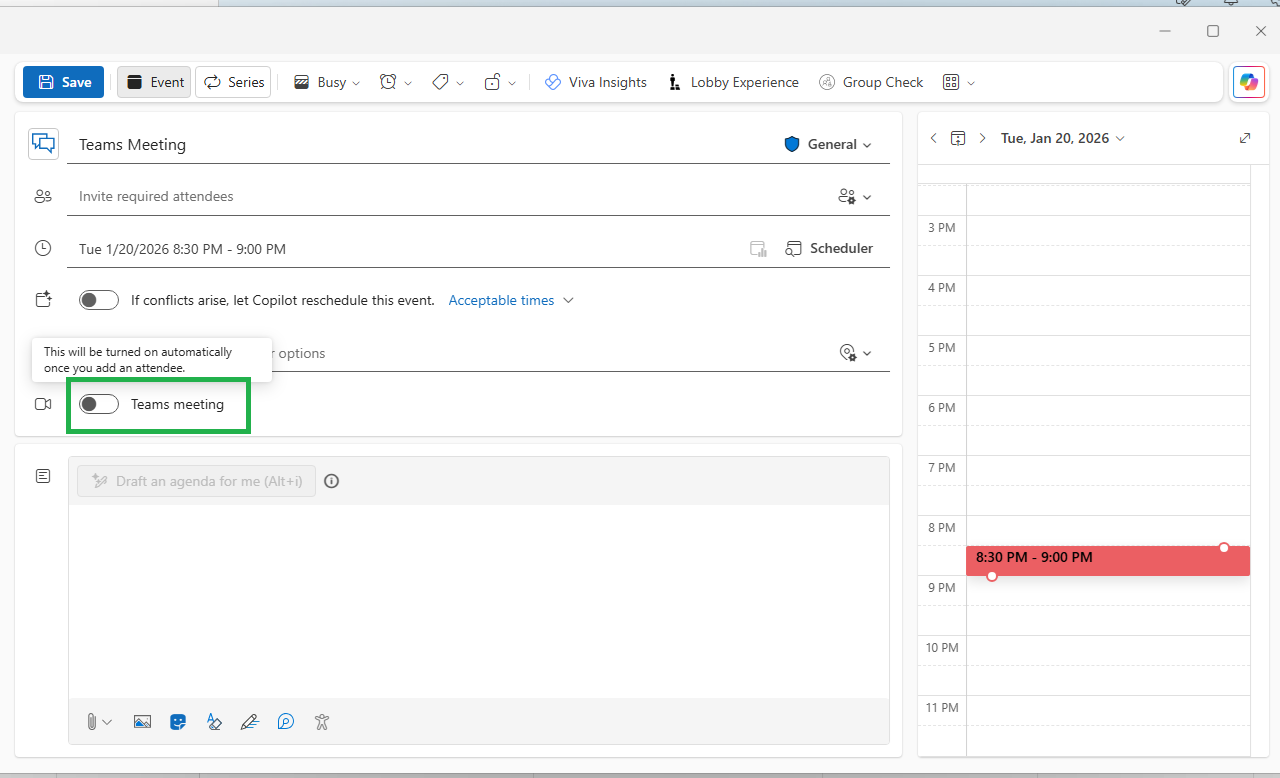The height and width of the screenshot is (778, 1280).
Task: Click the clock time icon
Action: [x=43, y=248]
